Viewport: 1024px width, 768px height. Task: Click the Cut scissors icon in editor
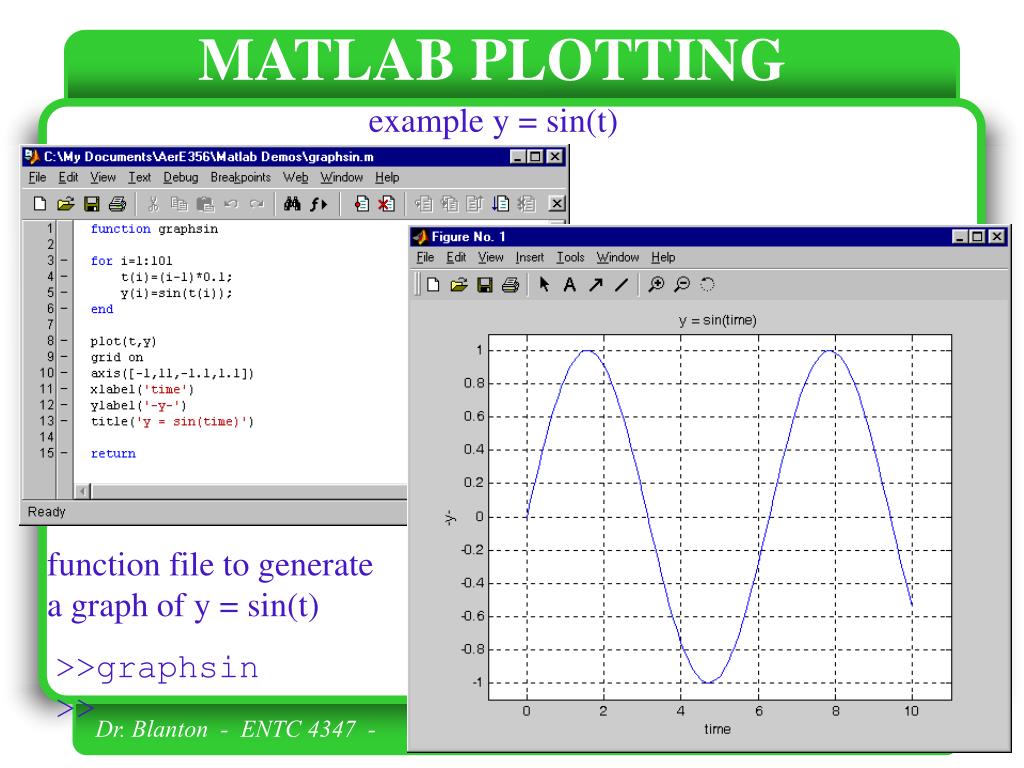(x=153, y=204)
